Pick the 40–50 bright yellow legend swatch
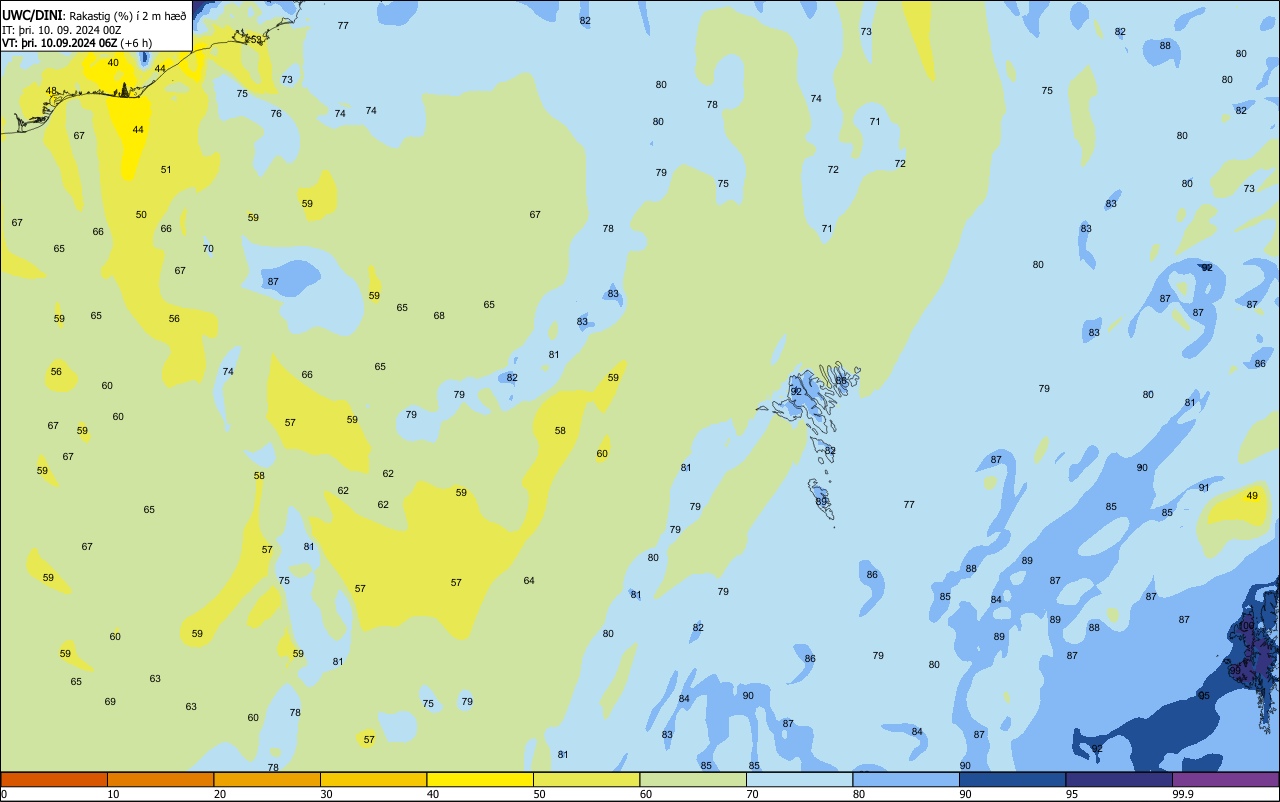The height and width of the screenshot is (802, 1280). tap(480, 779)
